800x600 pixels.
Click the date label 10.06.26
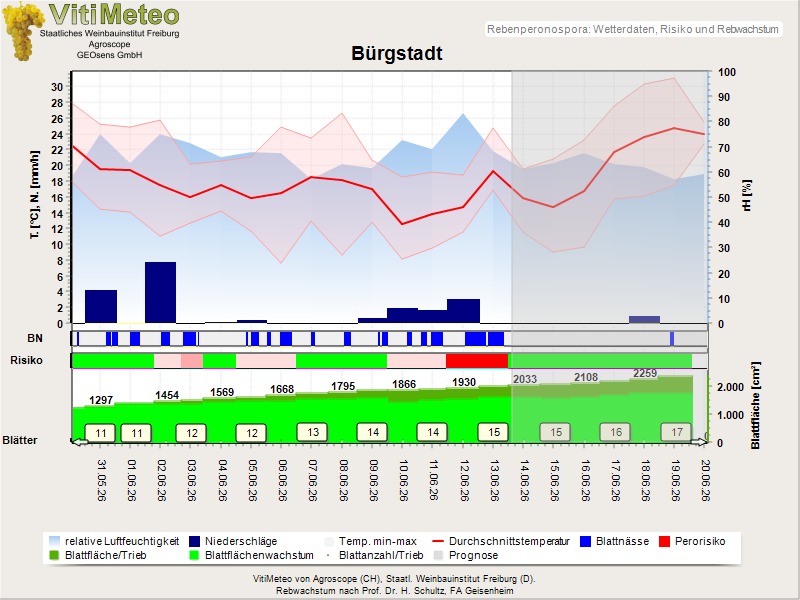404,480
